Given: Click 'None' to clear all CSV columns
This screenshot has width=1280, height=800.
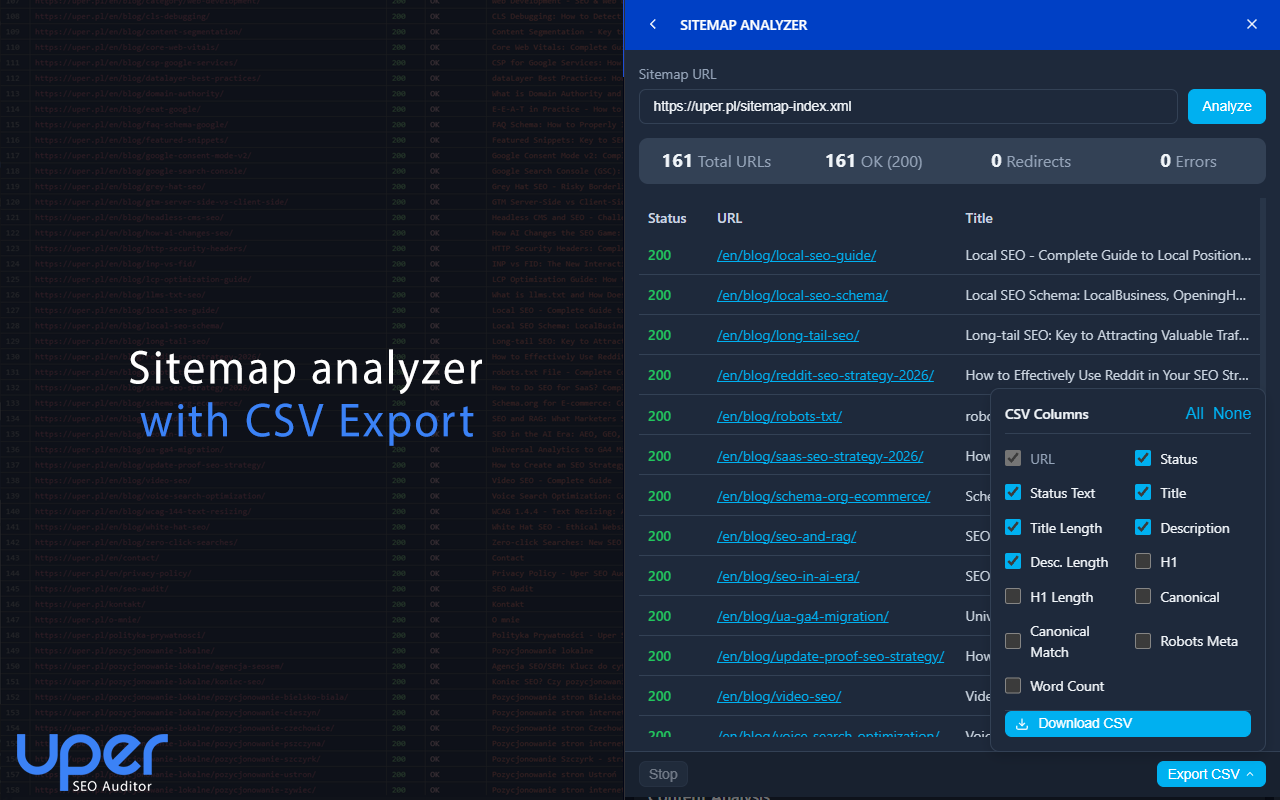Looking at the screenshot, I should [1232, 413].
